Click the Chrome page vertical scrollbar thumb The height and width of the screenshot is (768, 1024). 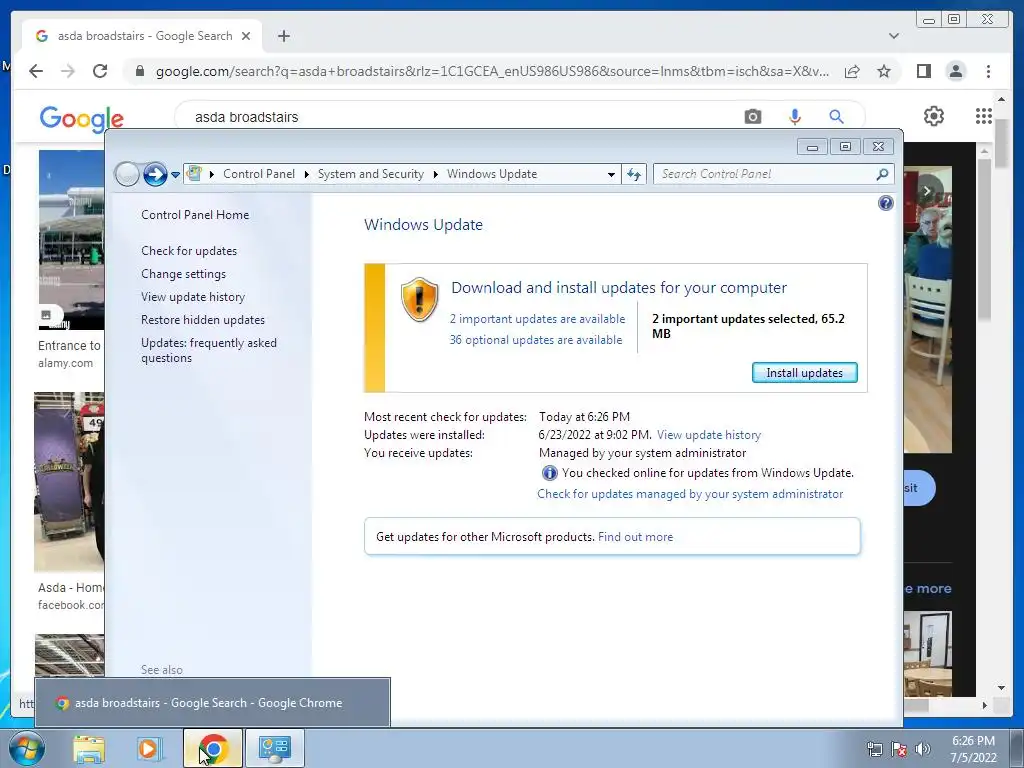[x=1002, y=144]
